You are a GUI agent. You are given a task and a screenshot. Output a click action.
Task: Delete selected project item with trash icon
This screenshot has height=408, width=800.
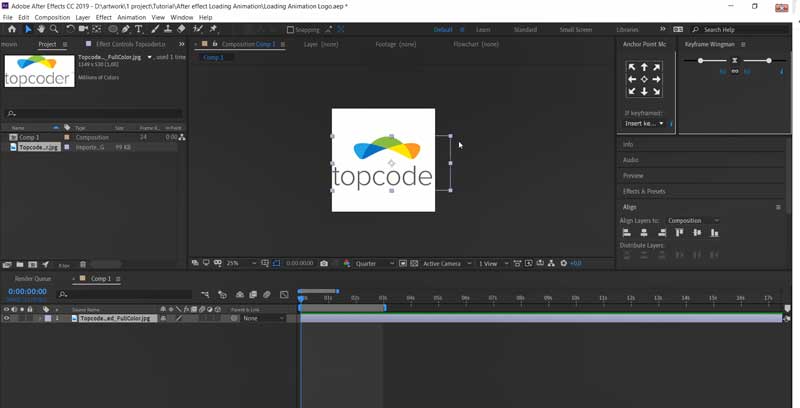(x=83, y=265)
